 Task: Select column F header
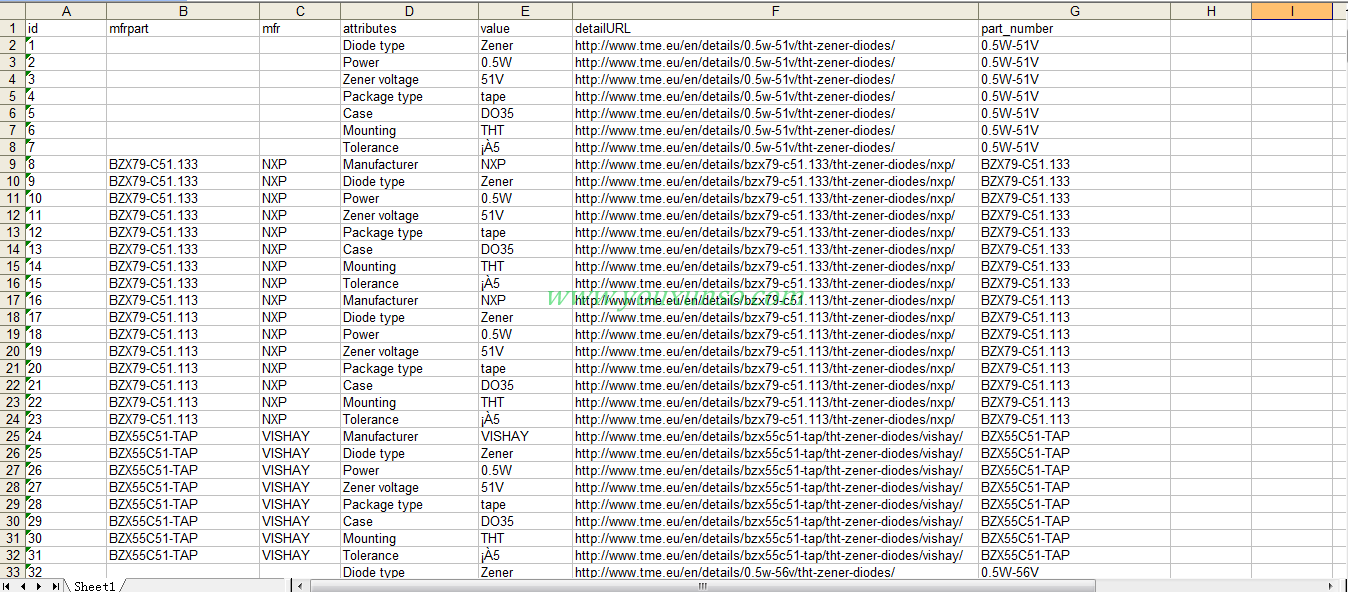[775, 11]
